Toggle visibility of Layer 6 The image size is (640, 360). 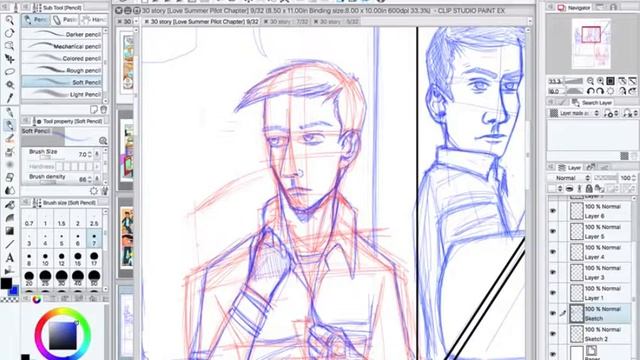click(553, 211)
